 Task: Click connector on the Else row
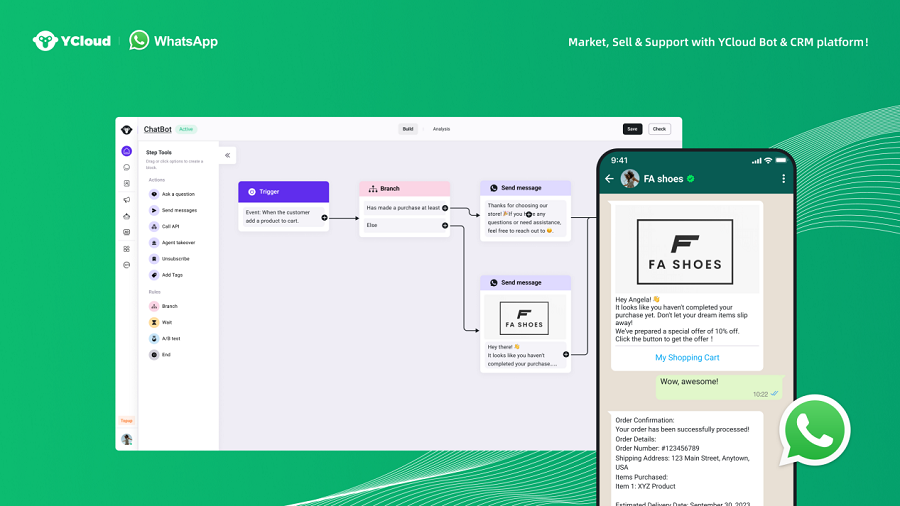tap(445, 225)
